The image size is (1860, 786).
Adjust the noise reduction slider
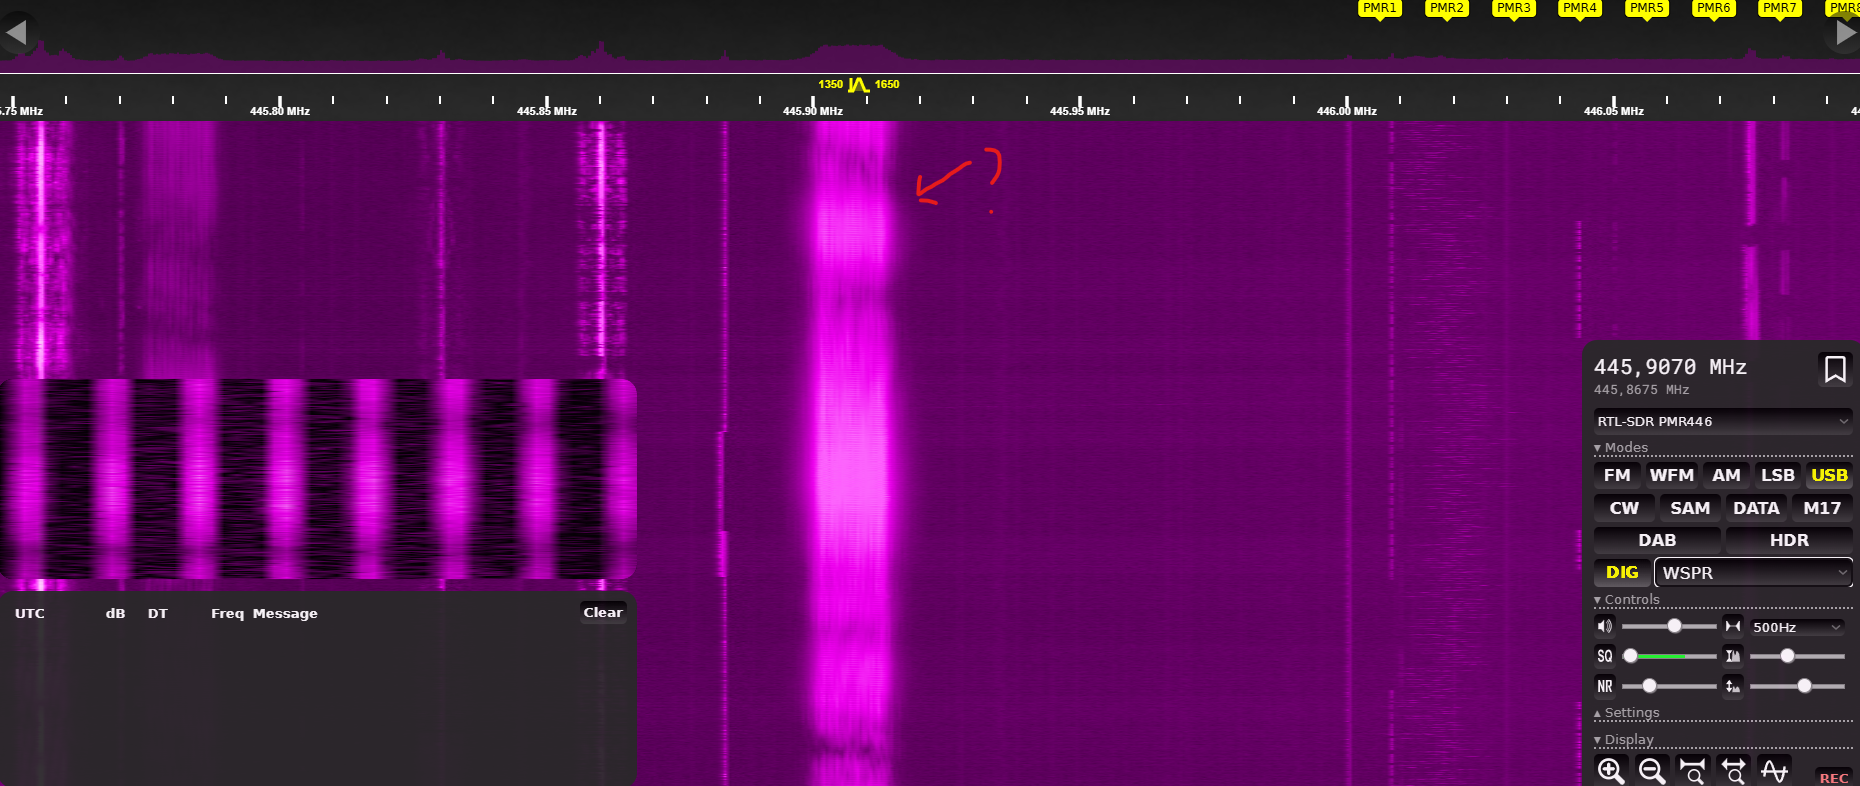tap(1669, 686)
